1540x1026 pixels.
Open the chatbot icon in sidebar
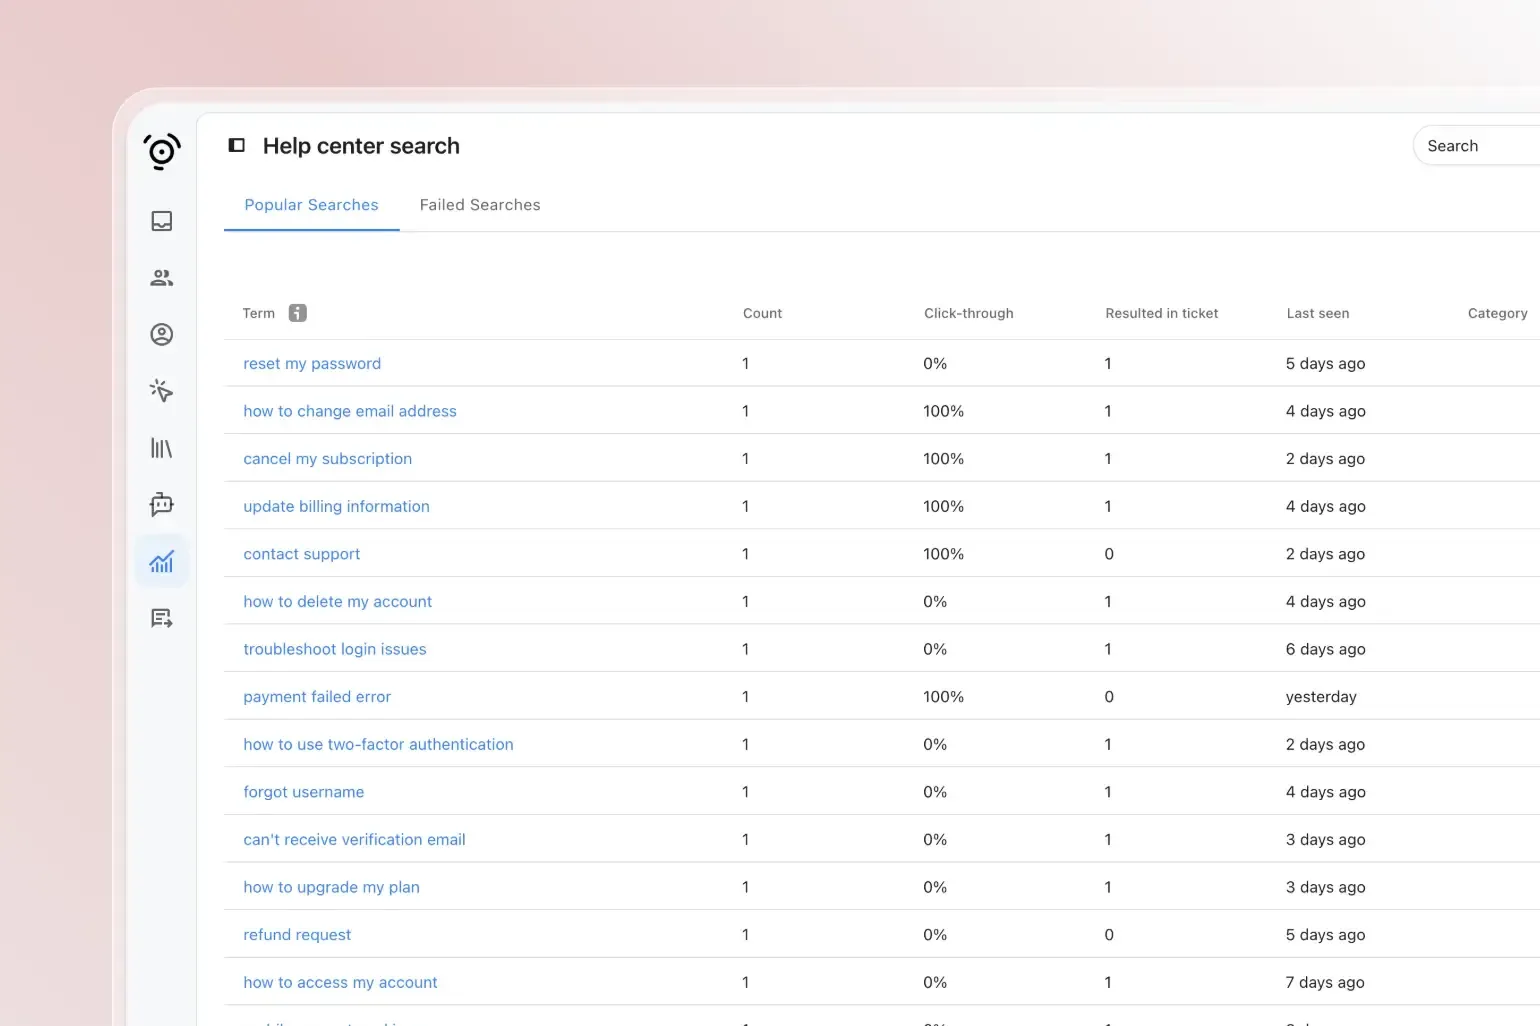pos(162,505)
